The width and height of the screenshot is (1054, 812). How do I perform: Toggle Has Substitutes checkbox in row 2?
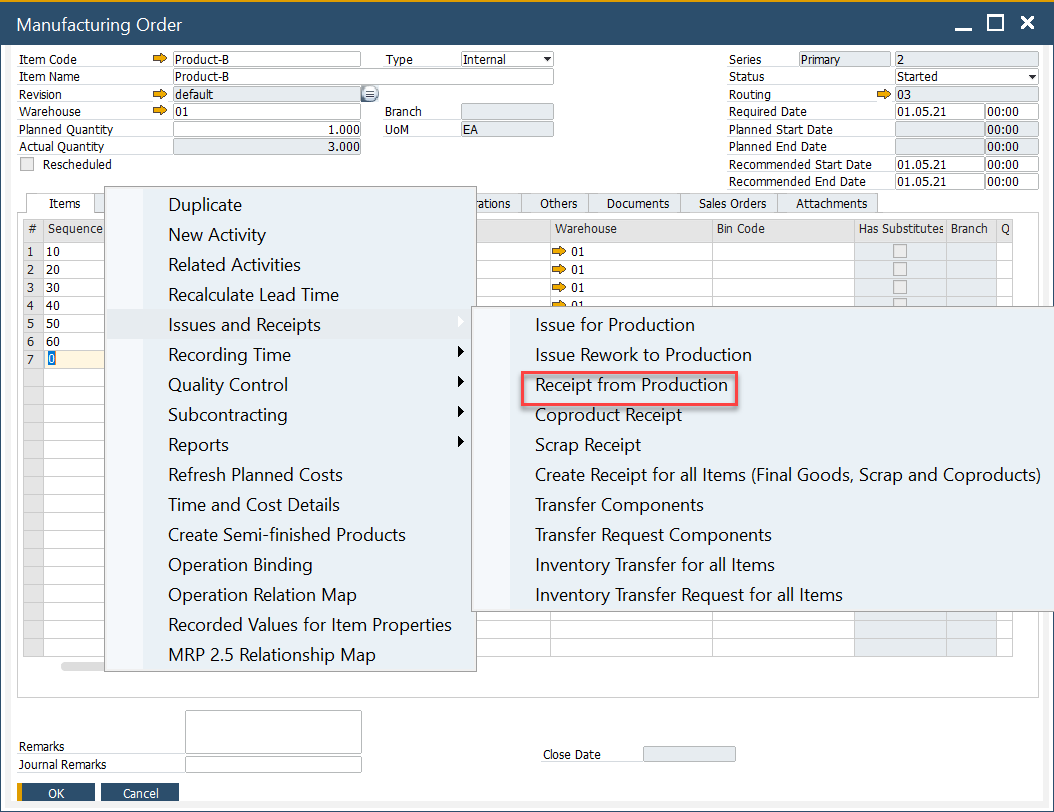coord(900,269)
